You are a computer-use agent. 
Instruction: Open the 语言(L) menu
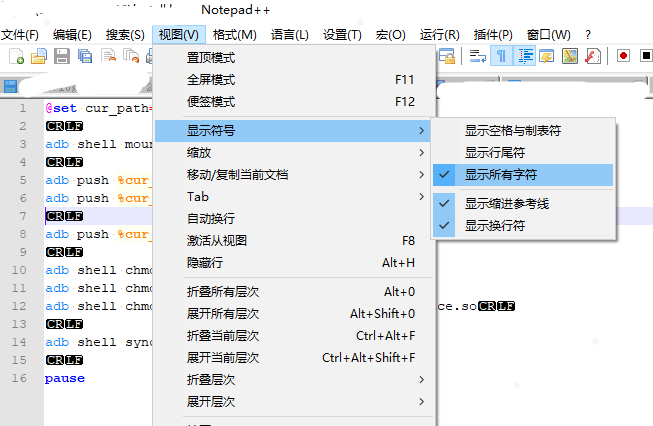tap(289, 35)
